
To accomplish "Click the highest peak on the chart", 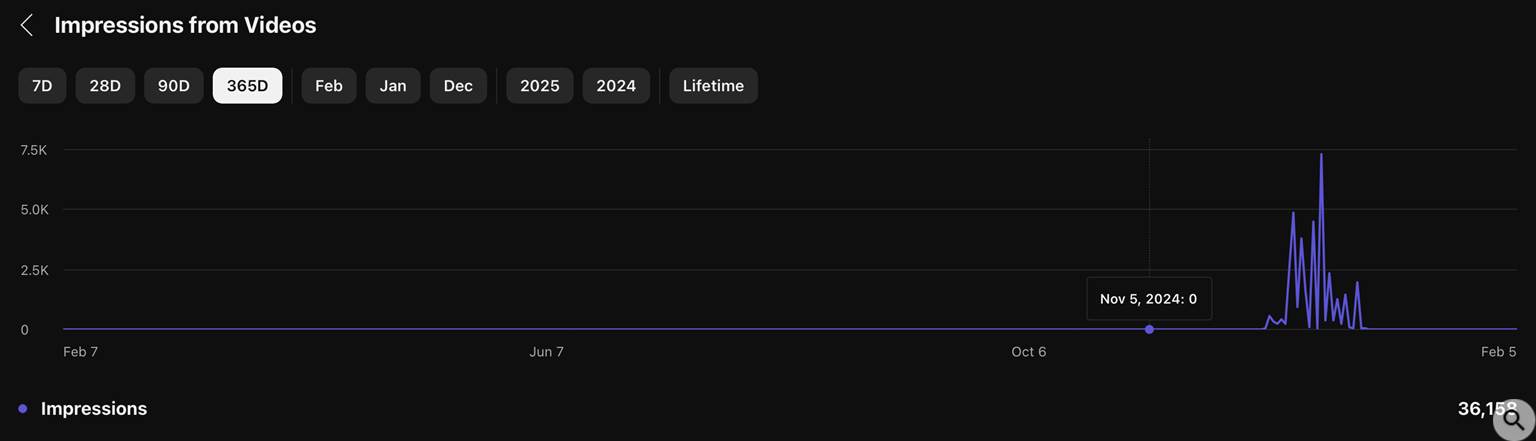I will point(1321,155).
